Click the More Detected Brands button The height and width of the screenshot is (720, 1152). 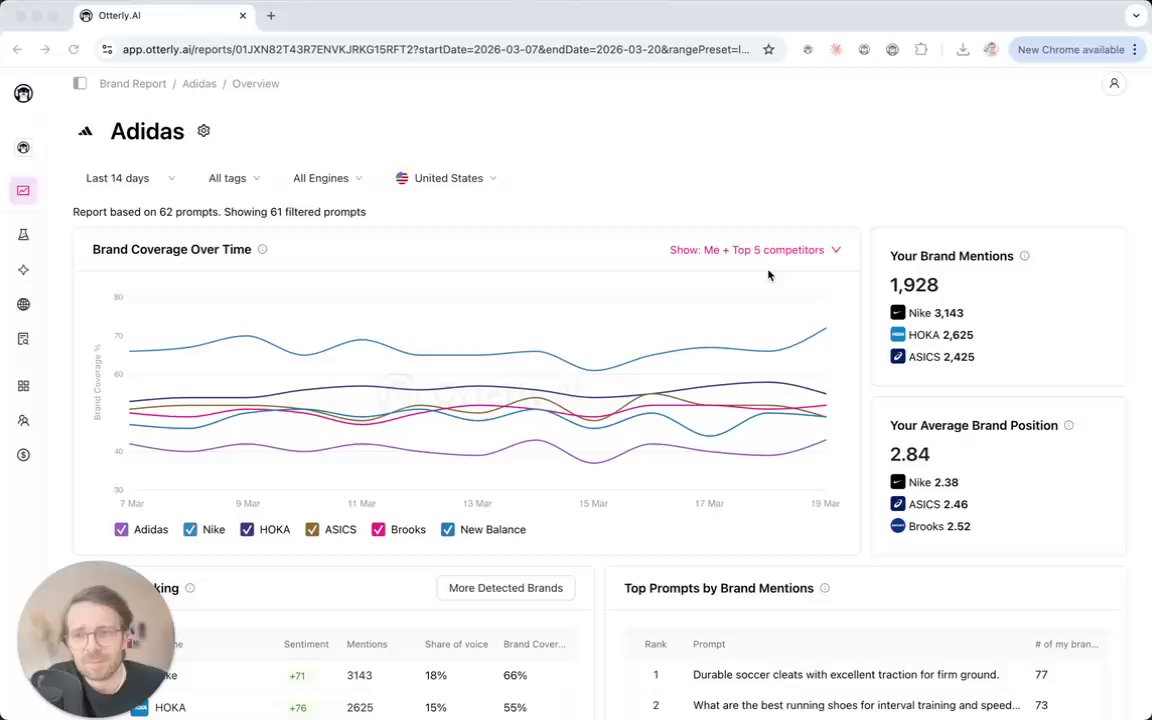click(505, 588)
